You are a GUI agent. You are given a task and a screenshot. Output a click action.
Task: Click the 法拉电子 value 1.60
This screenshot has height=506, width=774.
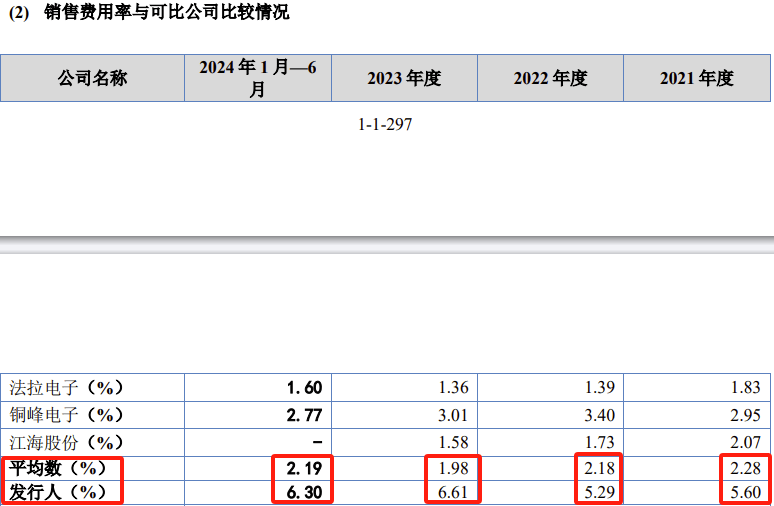tap(303, 387)
